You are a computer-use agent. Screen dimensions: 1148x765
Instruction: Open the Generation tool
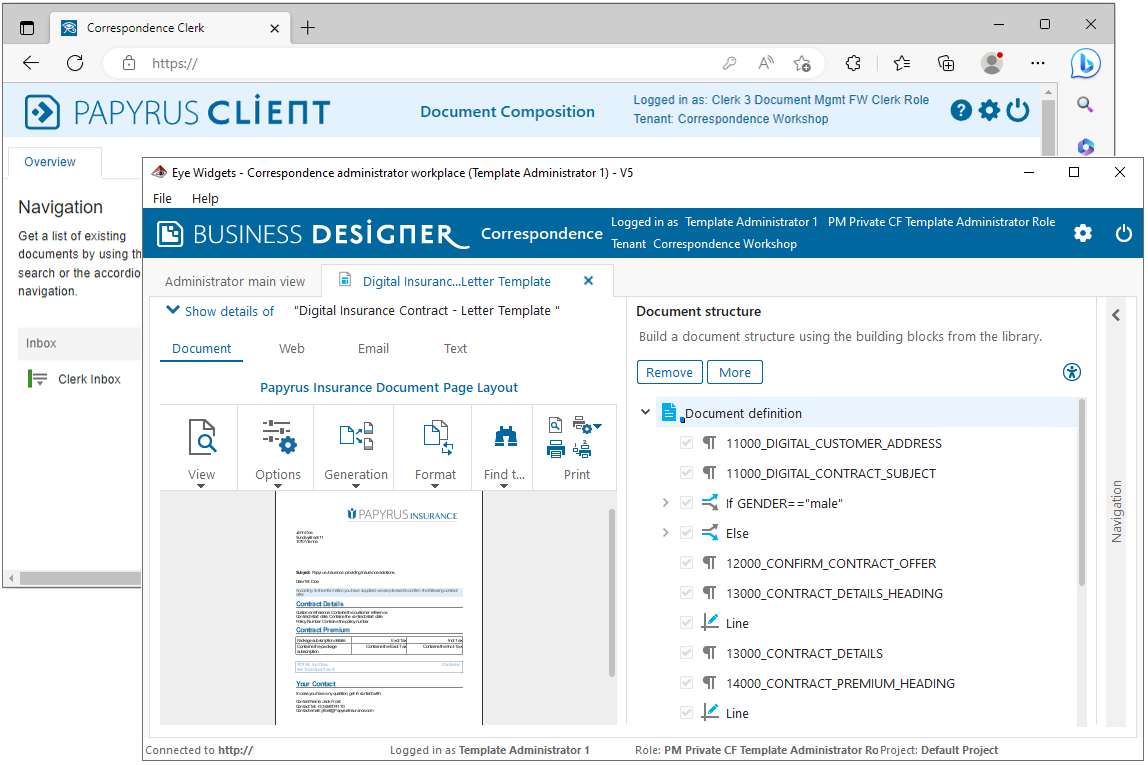(x=356, y=436)
